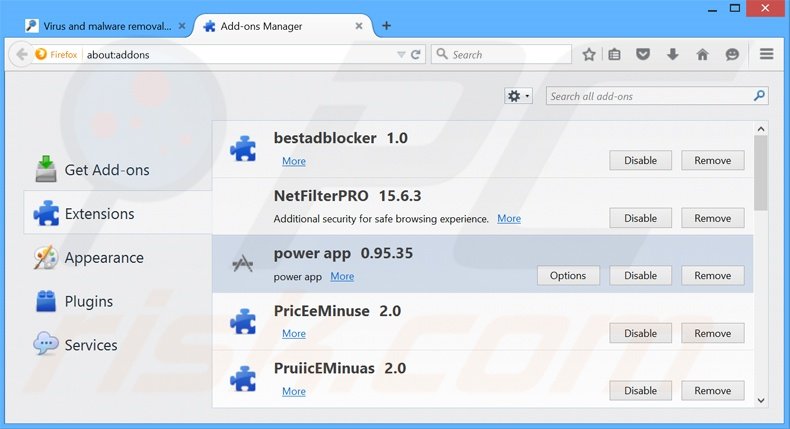Disable the power app extension
This screenshot has height=429, width=790.
click(x=640, y=276)
